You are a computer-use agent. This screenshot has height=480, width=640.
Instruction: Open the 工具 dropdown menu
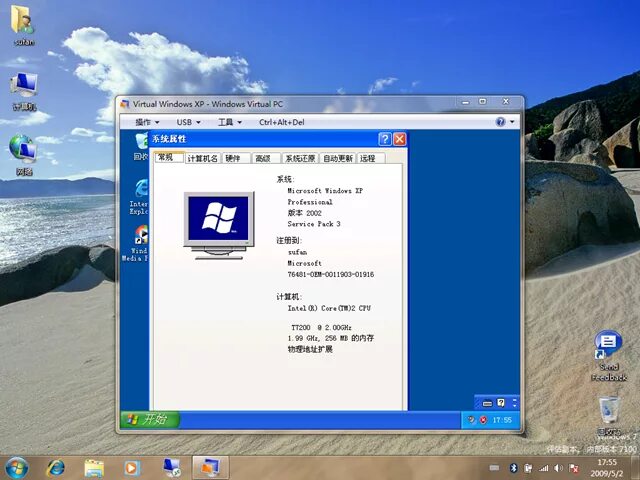(230, 122)
